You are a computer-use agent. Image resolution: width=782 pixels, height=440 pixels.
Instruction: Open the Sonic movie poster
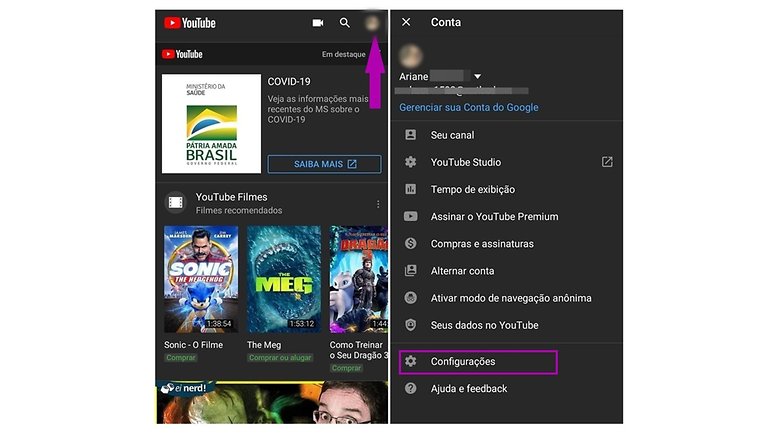201,279
